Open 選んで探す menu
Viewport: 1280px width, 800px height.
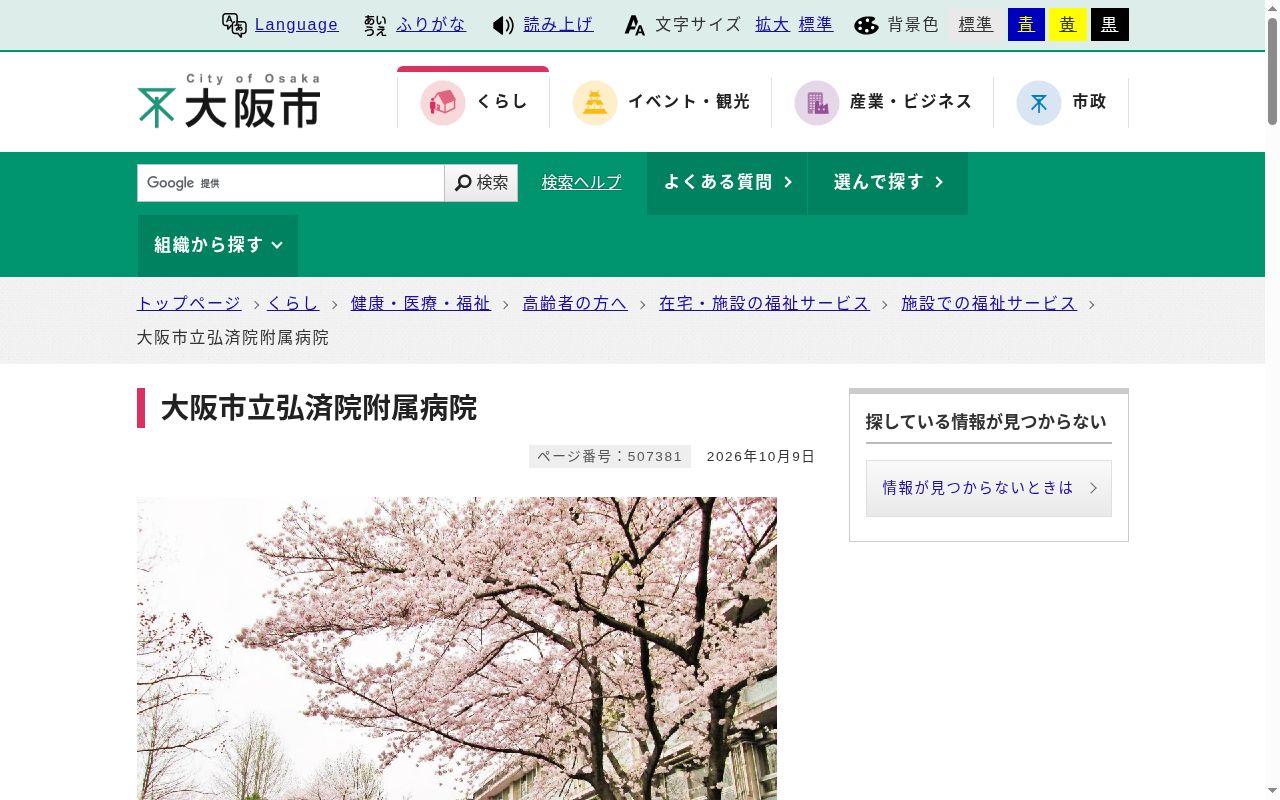[x=888, y=183]
